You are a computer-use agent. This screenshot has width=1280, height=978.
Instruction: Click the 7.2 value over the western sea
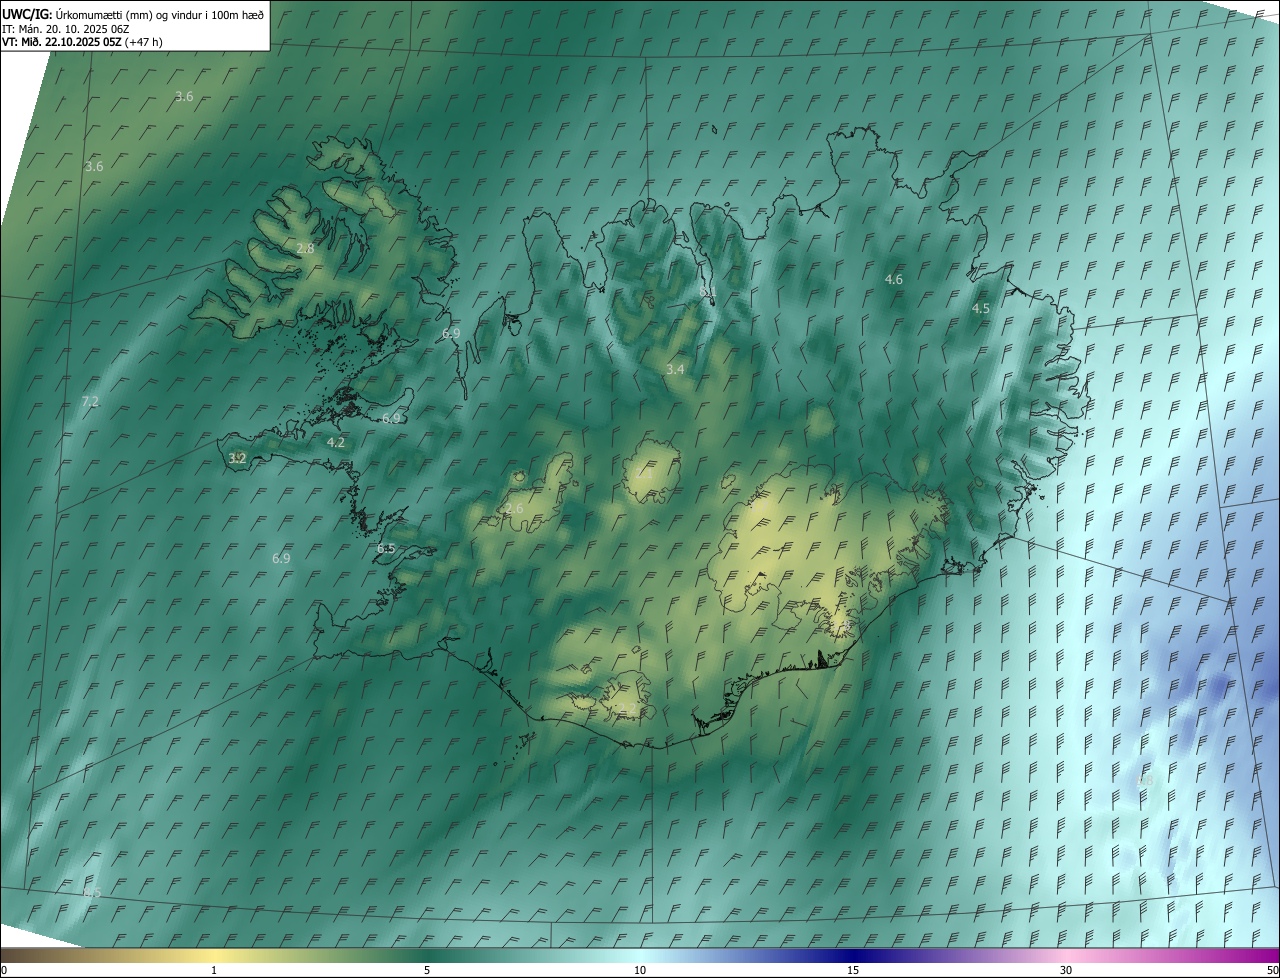coord(90,401)
